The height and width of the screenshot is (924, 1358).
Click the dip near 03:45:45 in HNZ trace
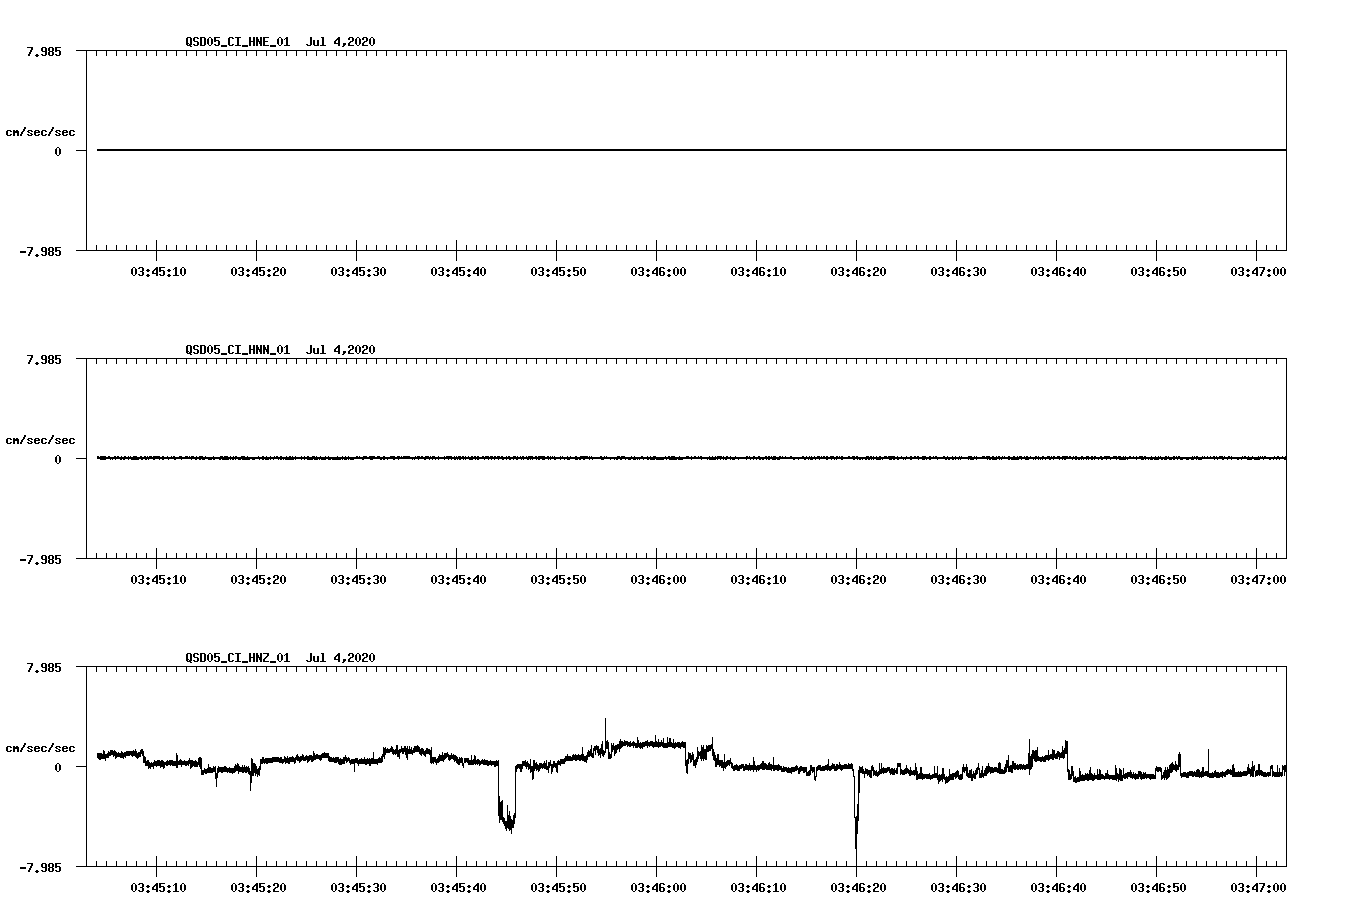[507, 800]
